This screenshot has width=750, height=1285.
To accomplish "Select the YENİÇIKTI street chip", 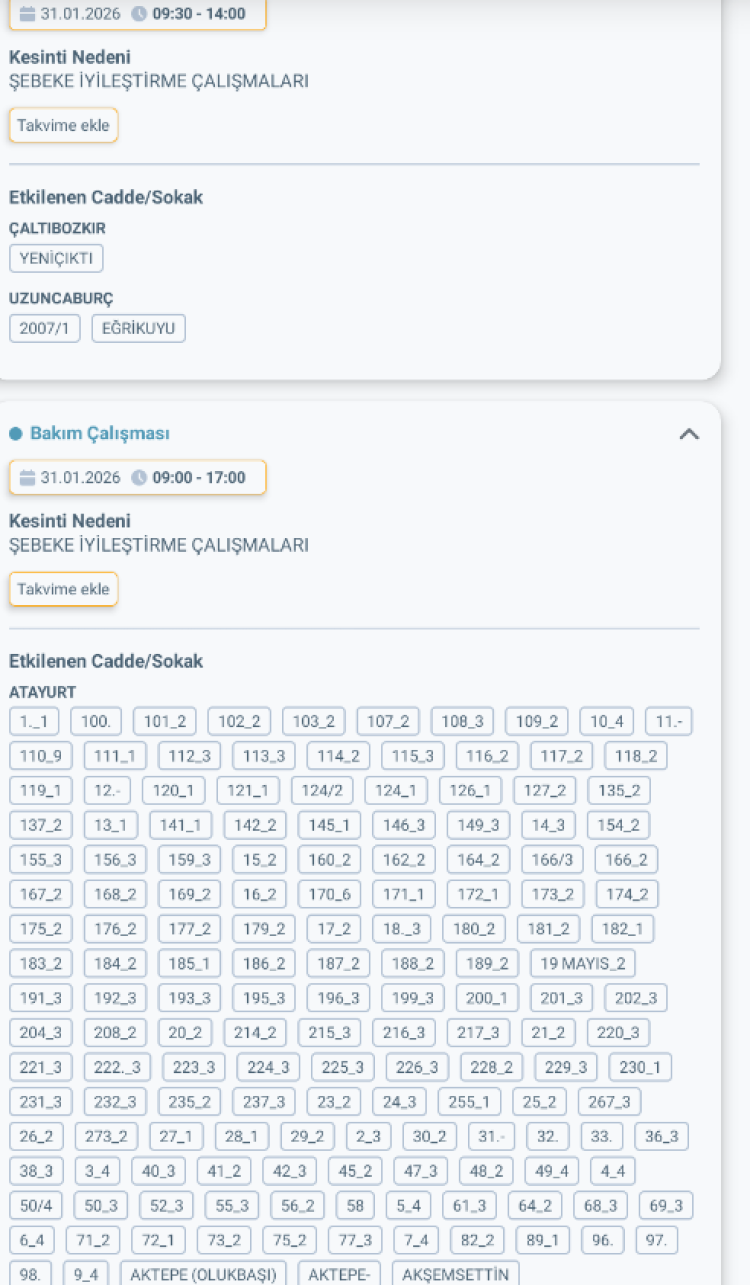I will [x=55, y=258].
